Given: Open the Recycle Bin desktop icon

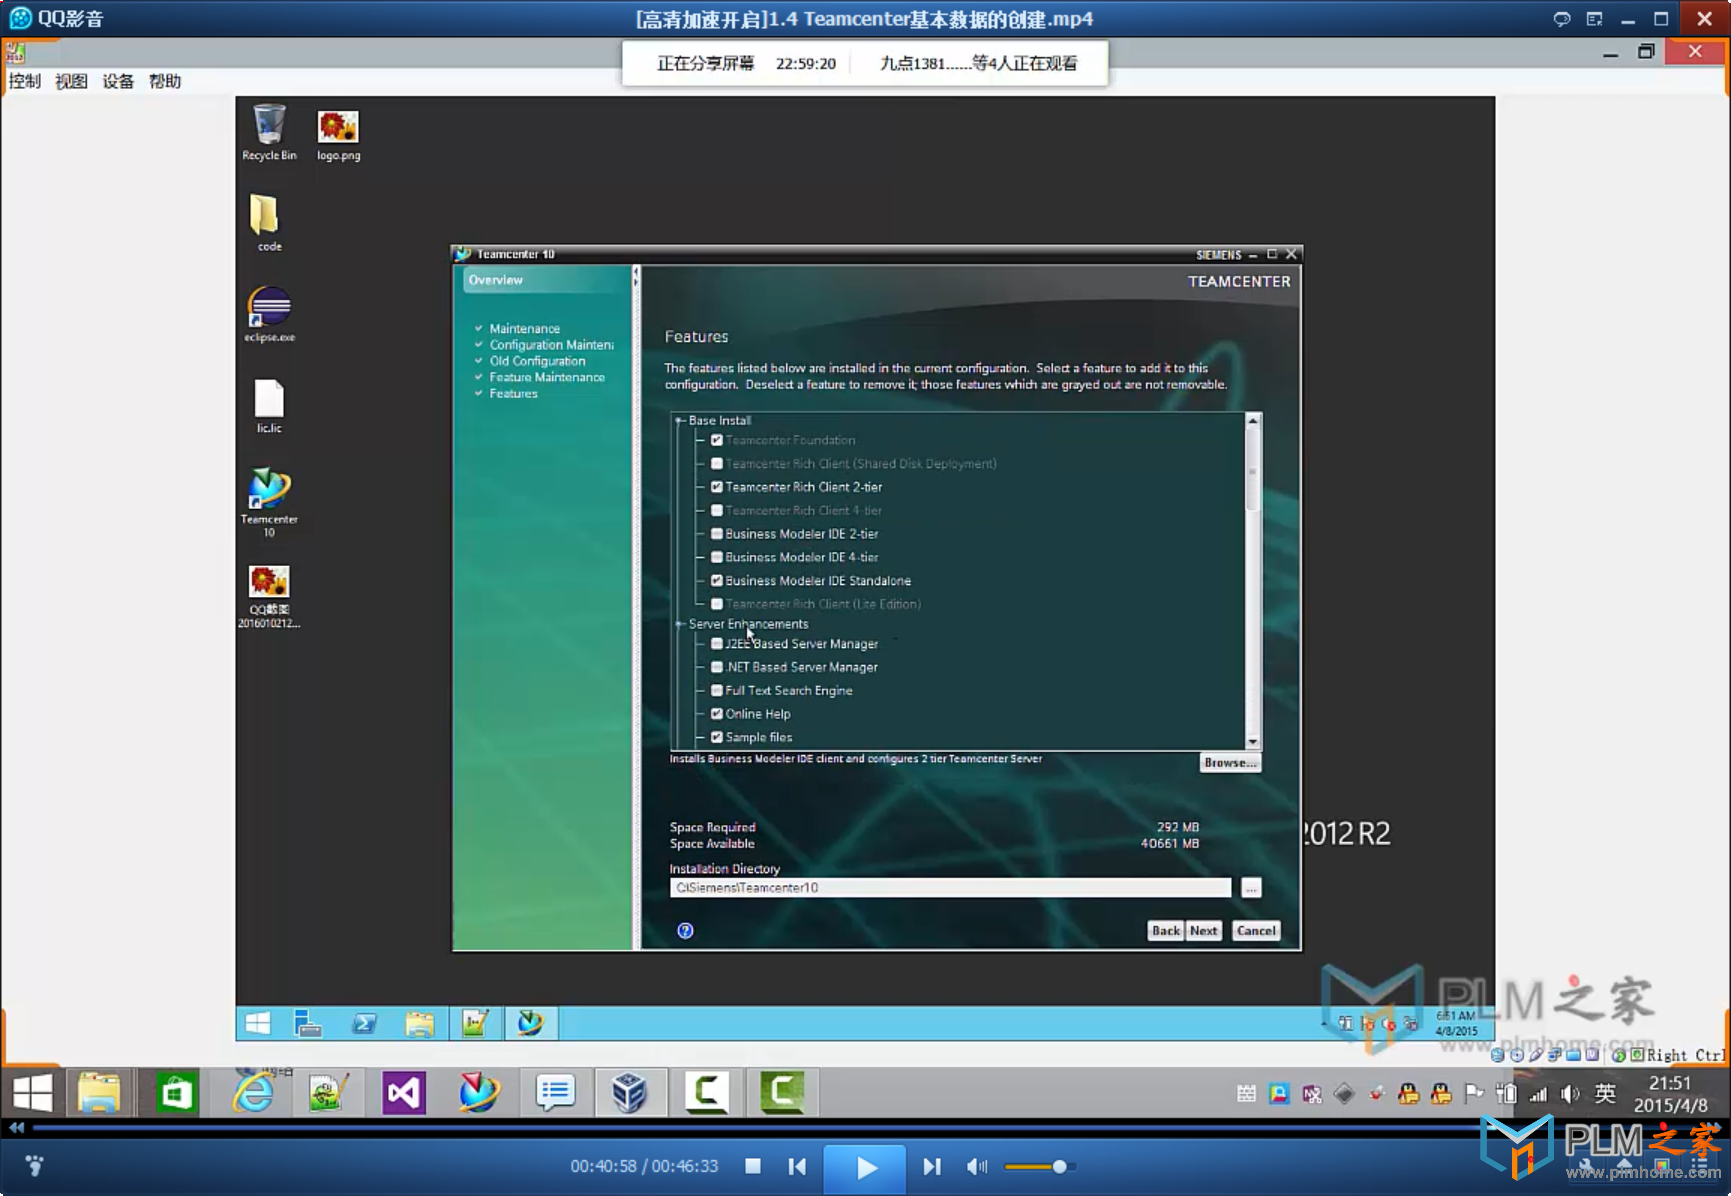Looking at the screenshot, I should pyautogui.click(x=269, y=131).
